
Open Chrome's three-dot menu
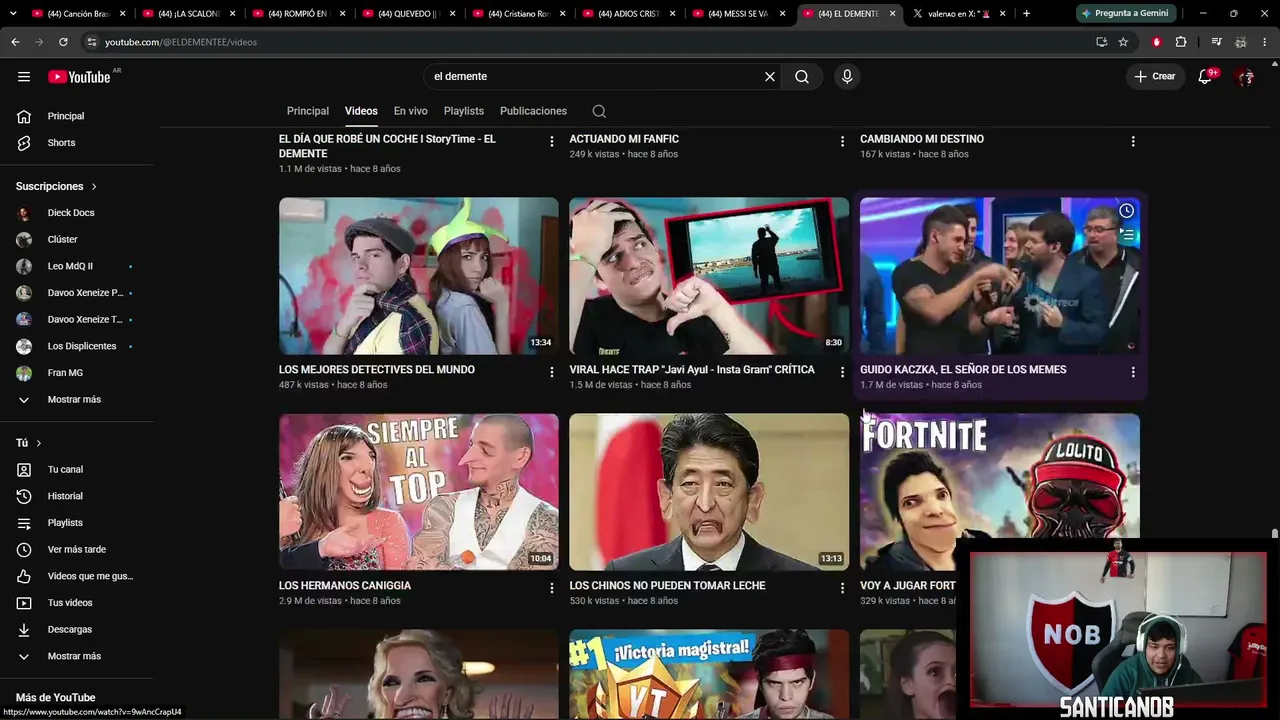(x=1265, y=42)
